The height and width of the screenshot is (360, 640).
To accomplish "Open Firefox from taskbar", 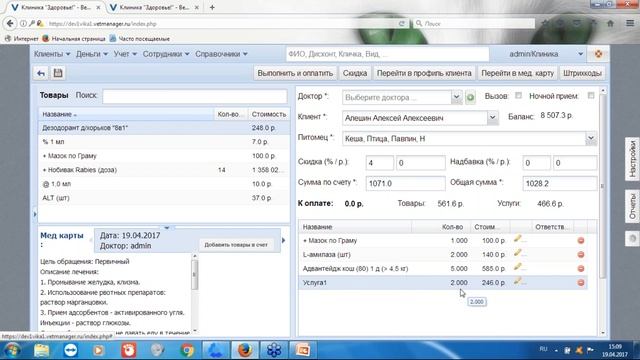I will point(245,350).
